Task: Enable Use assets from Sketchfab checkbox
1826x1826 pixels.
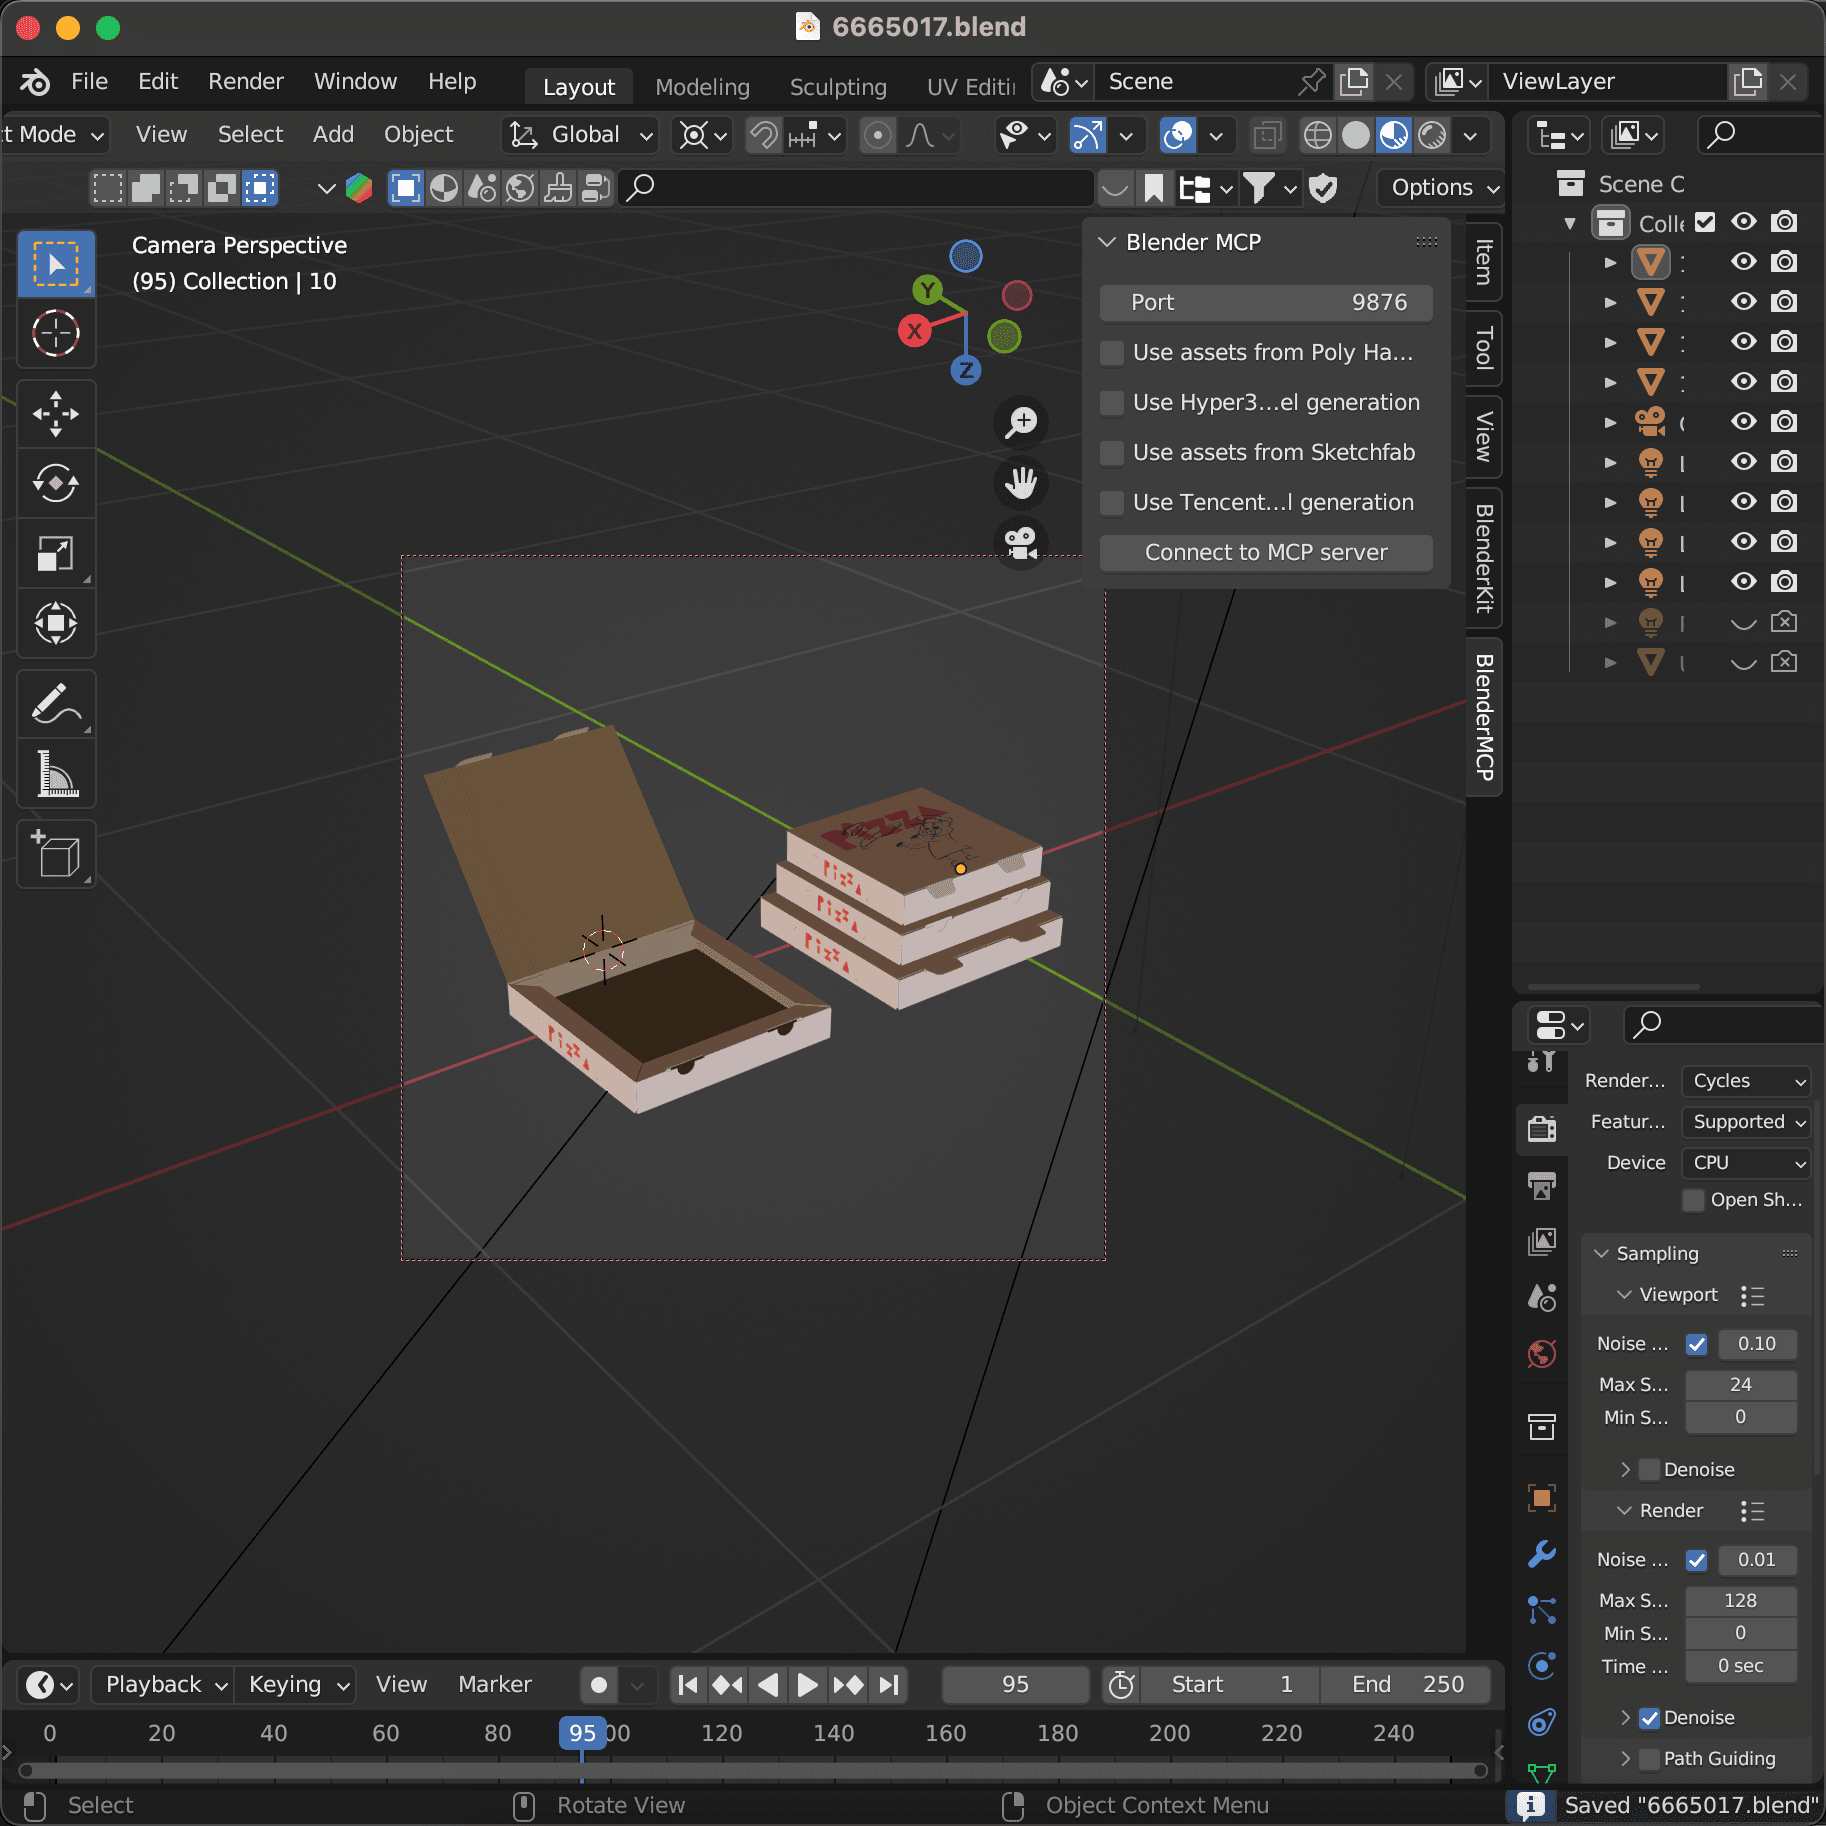Action: tap(1112, 453)
